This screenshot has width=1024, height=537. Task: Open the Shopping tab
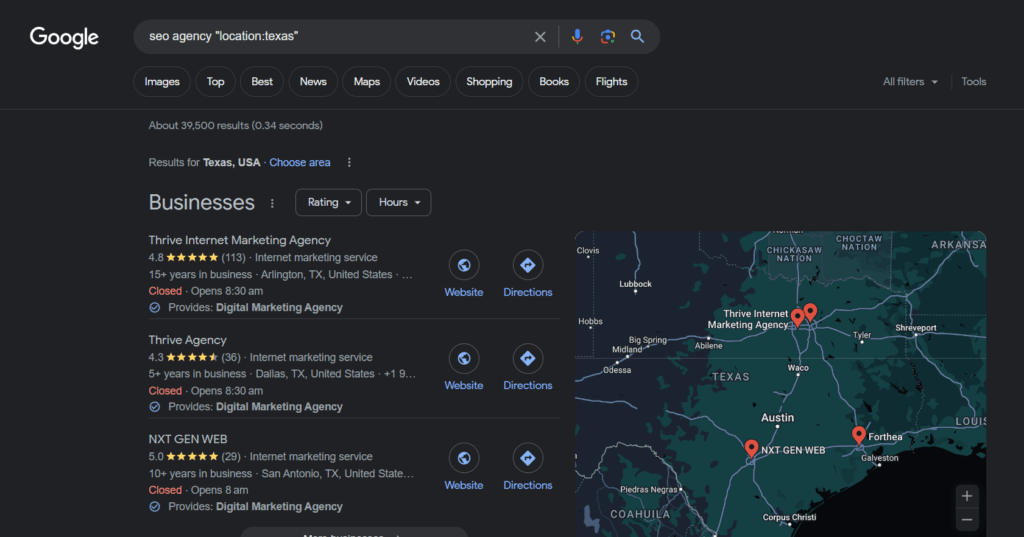click(489, 82)
